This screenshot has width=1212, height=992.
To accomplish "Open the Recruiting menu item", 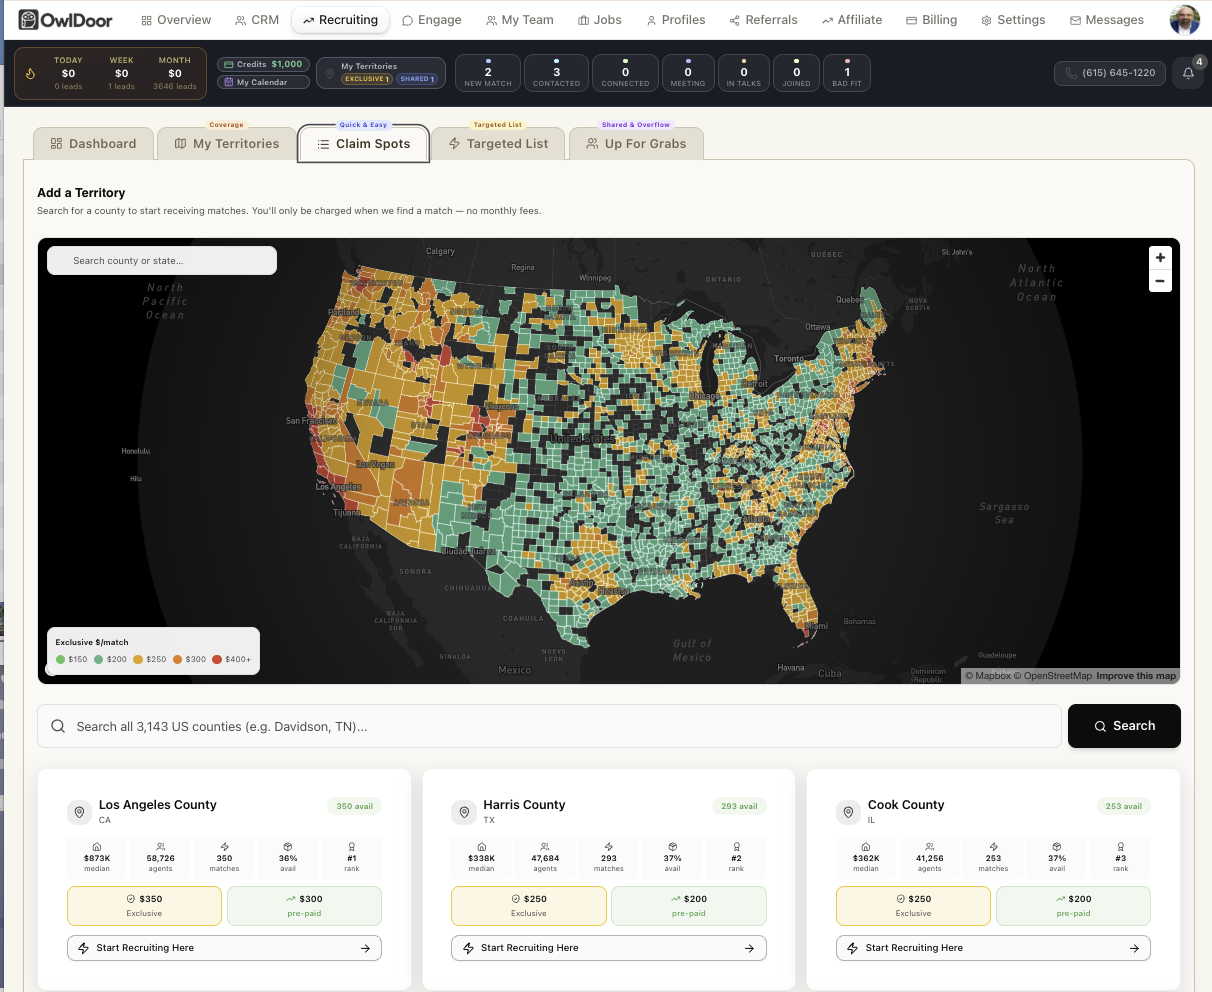I will pyautogui.click(x=341, y=19).
